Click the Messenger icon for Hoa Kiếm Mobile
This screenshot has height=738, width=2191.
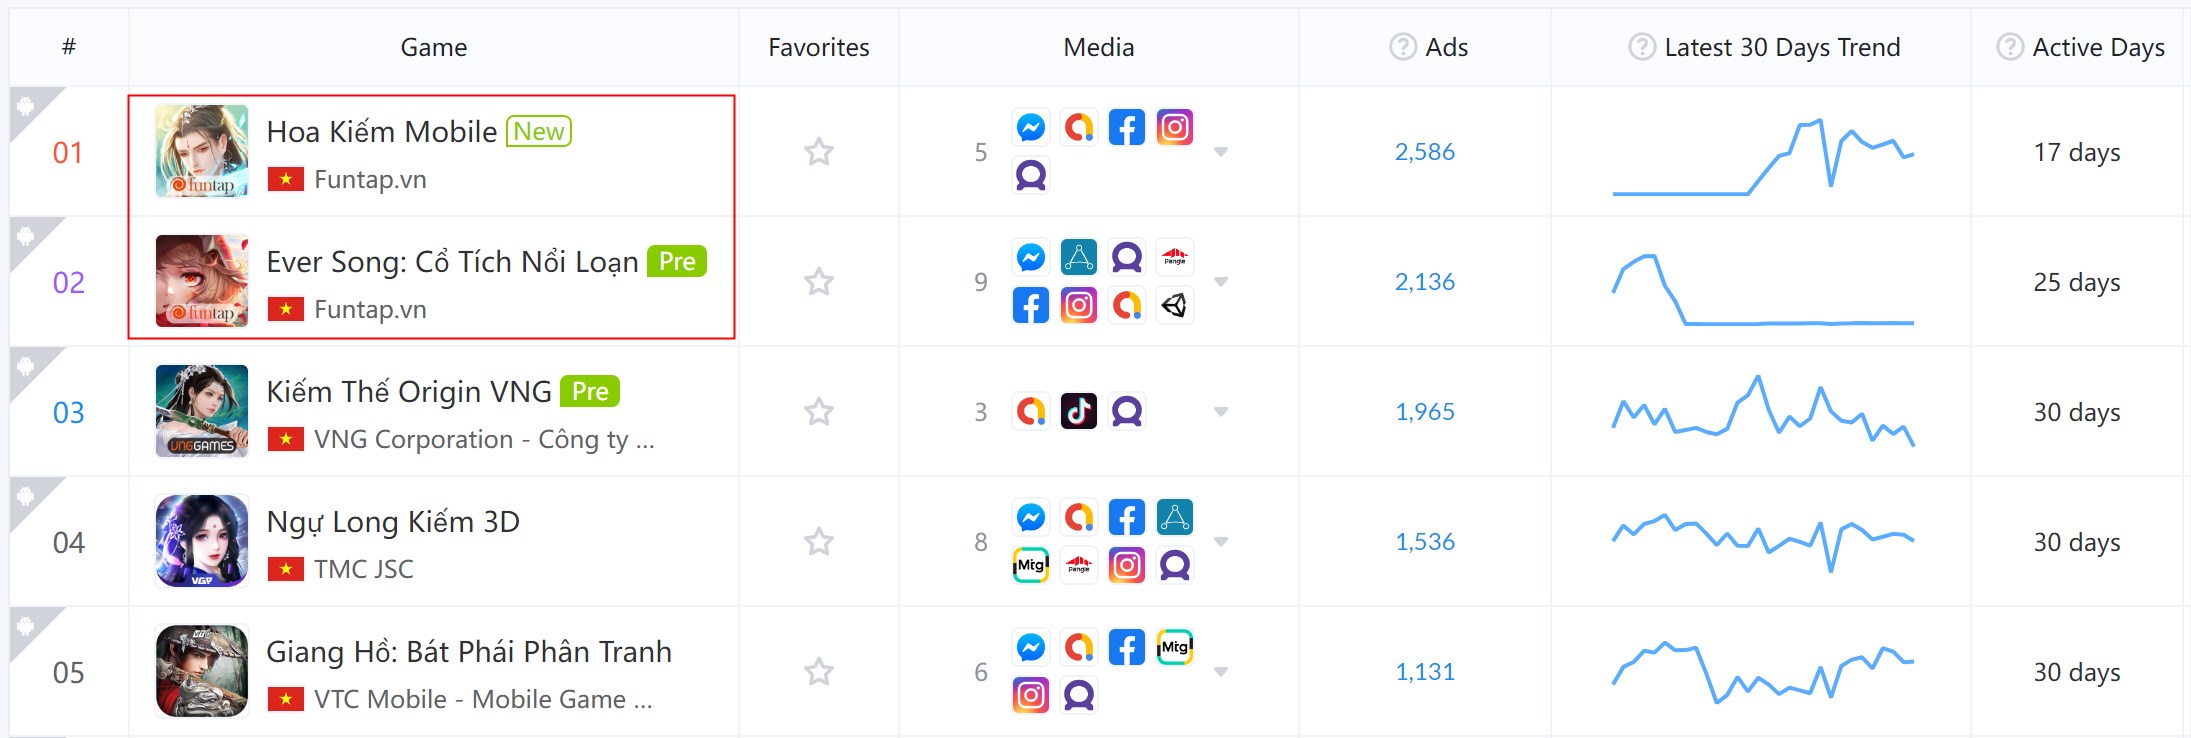click(1031, 128)
